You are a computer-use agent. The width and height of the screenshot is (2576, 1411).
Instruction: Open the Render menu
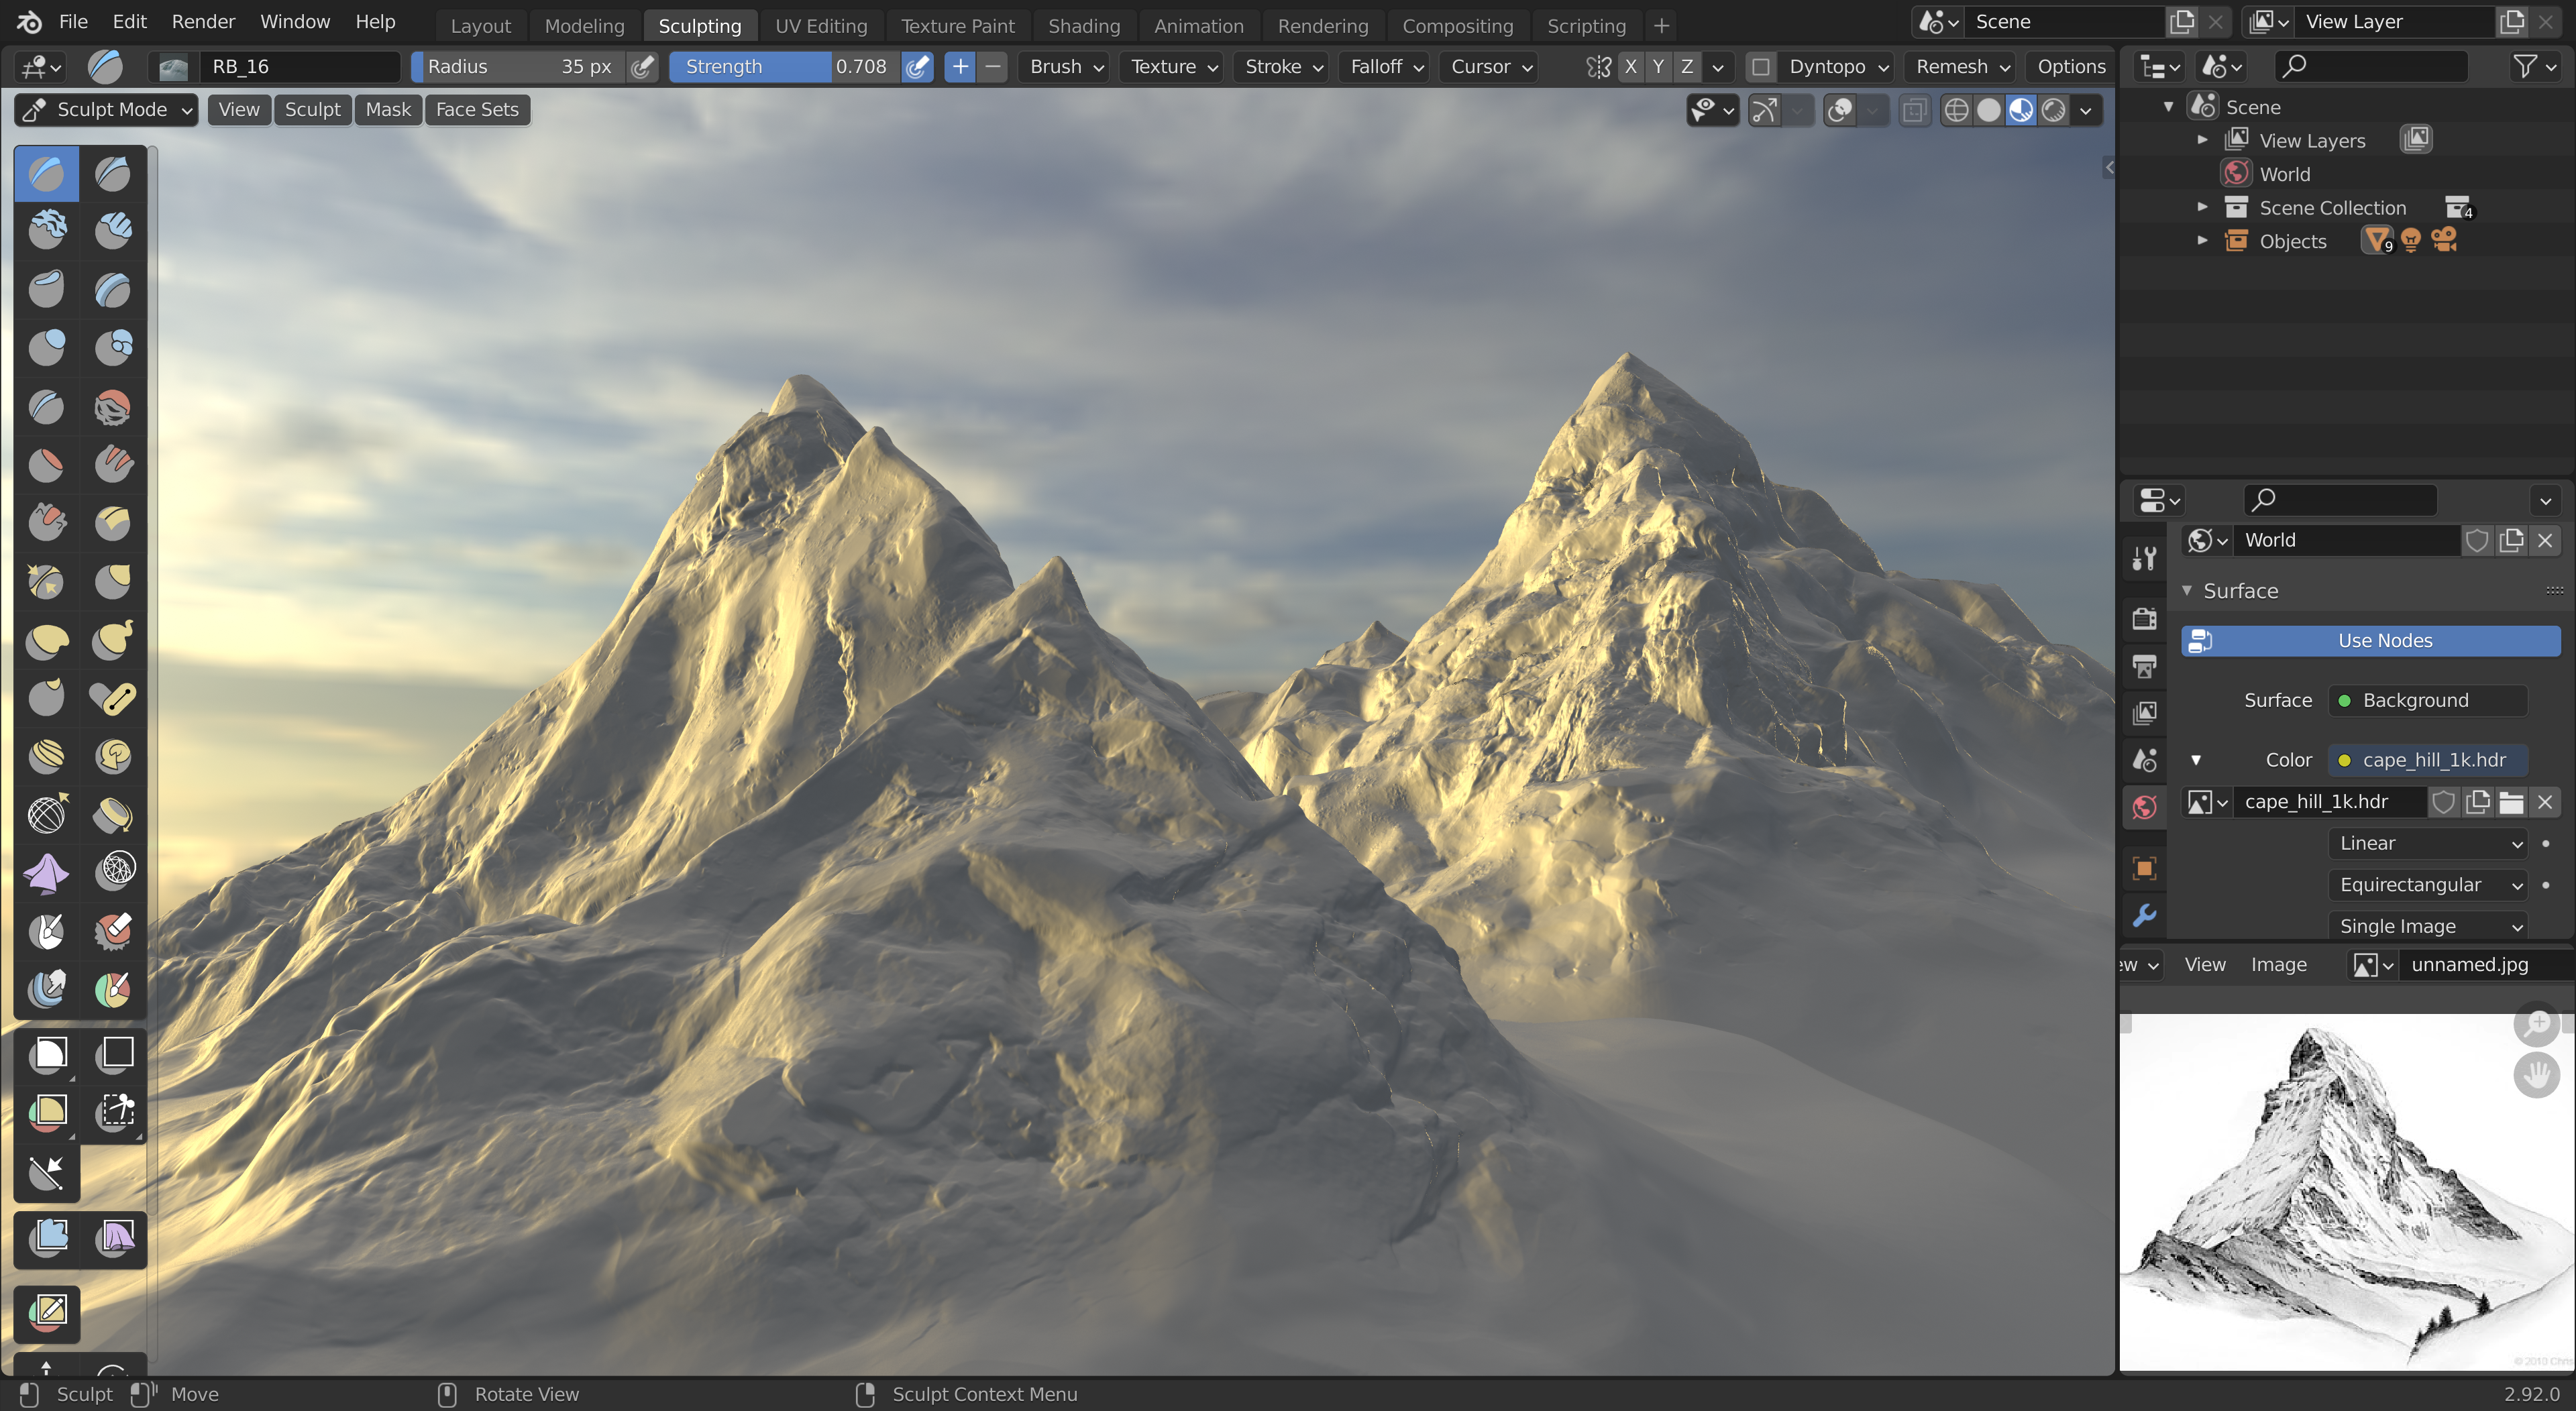point(203,22)
